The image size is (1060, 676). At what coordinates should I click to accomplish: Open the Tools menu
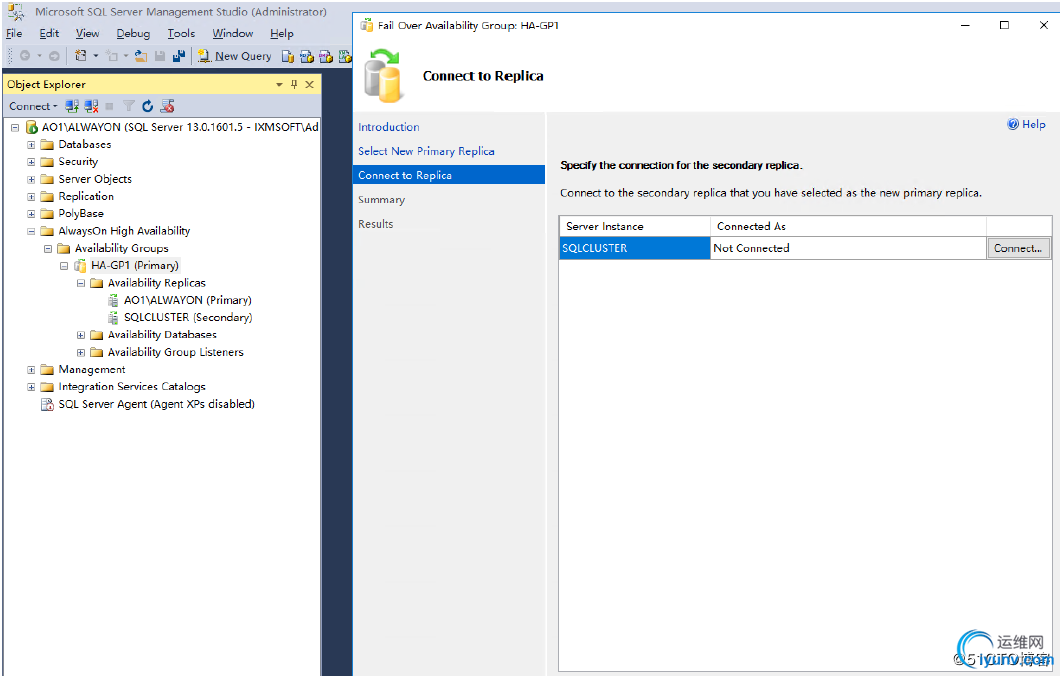point(181,33)
